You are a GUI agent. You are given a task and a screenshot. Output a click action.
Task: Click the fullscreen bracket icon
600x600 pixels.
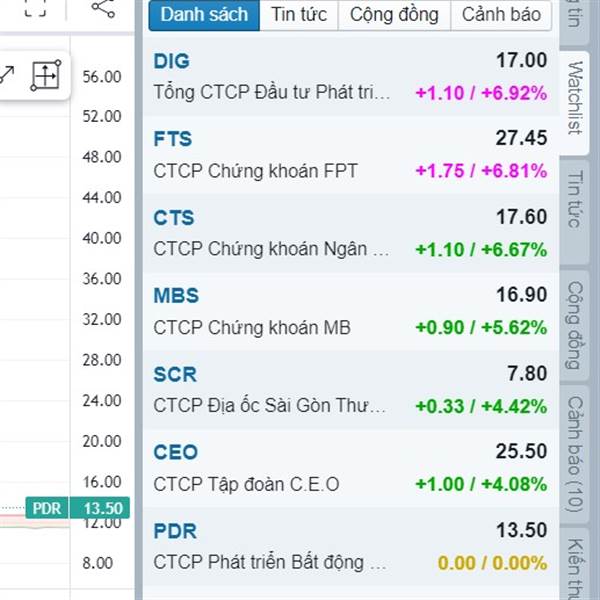[x=35, y=8]
